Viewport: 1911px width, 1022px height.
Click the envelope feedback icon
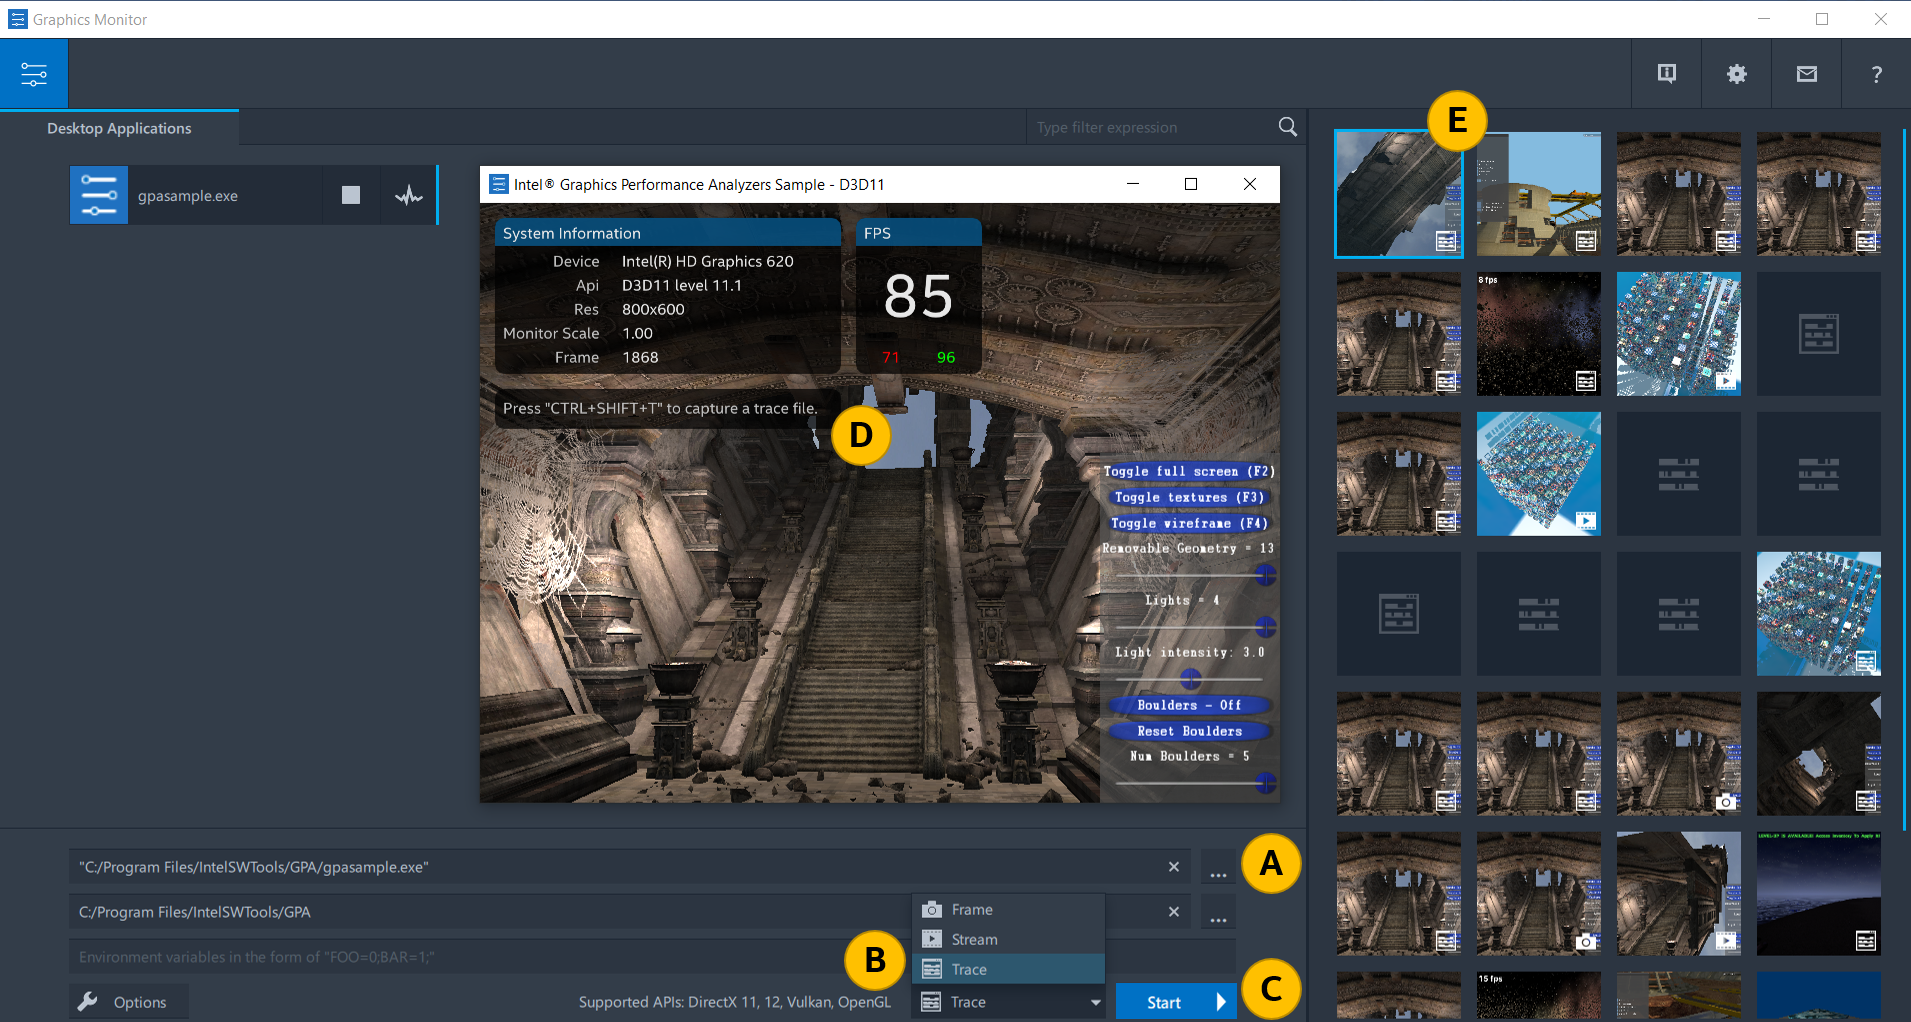[1806, 74]
